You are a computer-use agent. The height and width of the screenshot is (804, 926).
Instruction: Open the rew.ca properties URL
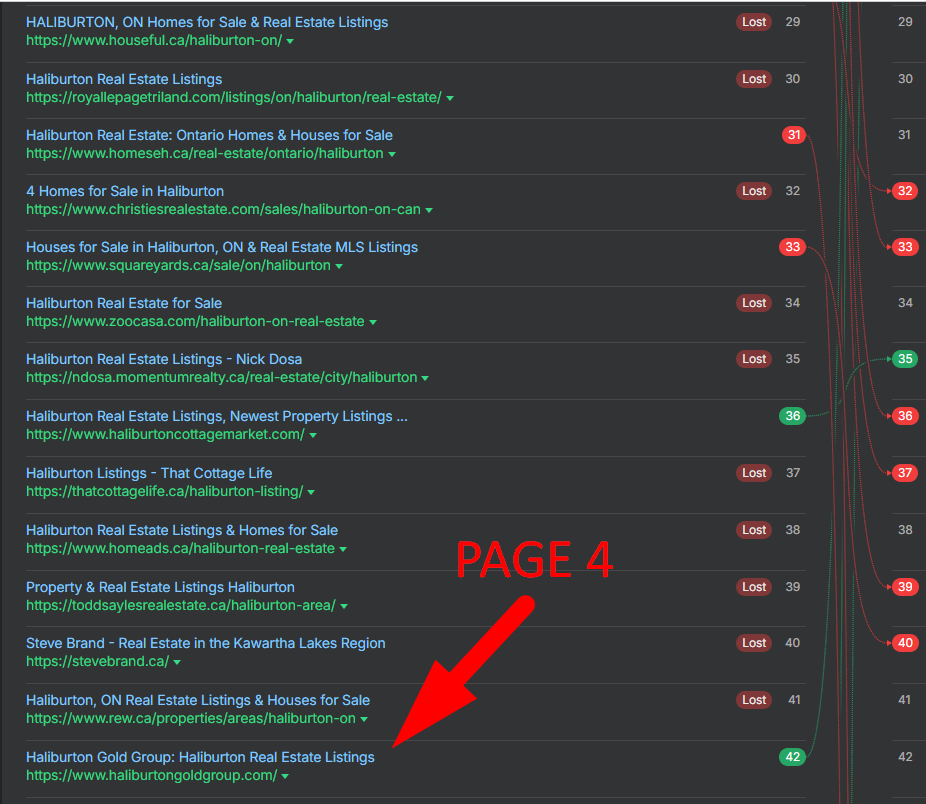[191, 719]
